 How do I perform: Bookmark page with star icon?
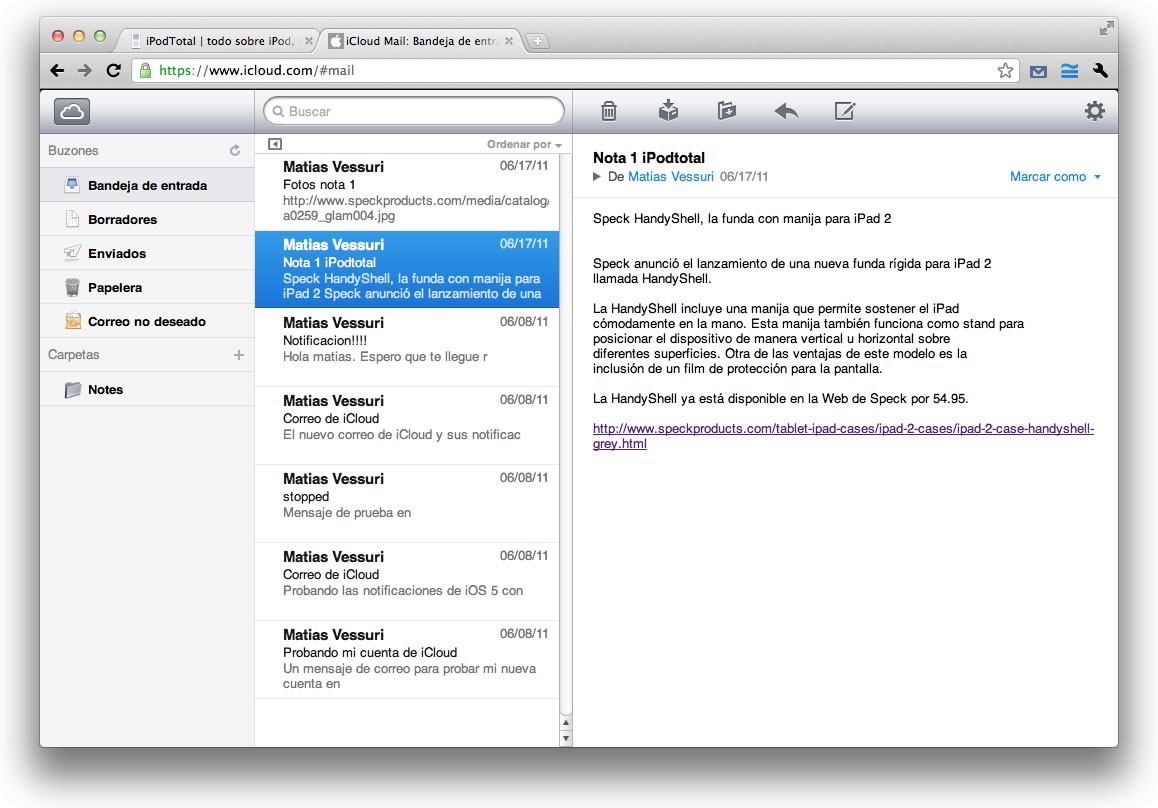coord(1004,71)
